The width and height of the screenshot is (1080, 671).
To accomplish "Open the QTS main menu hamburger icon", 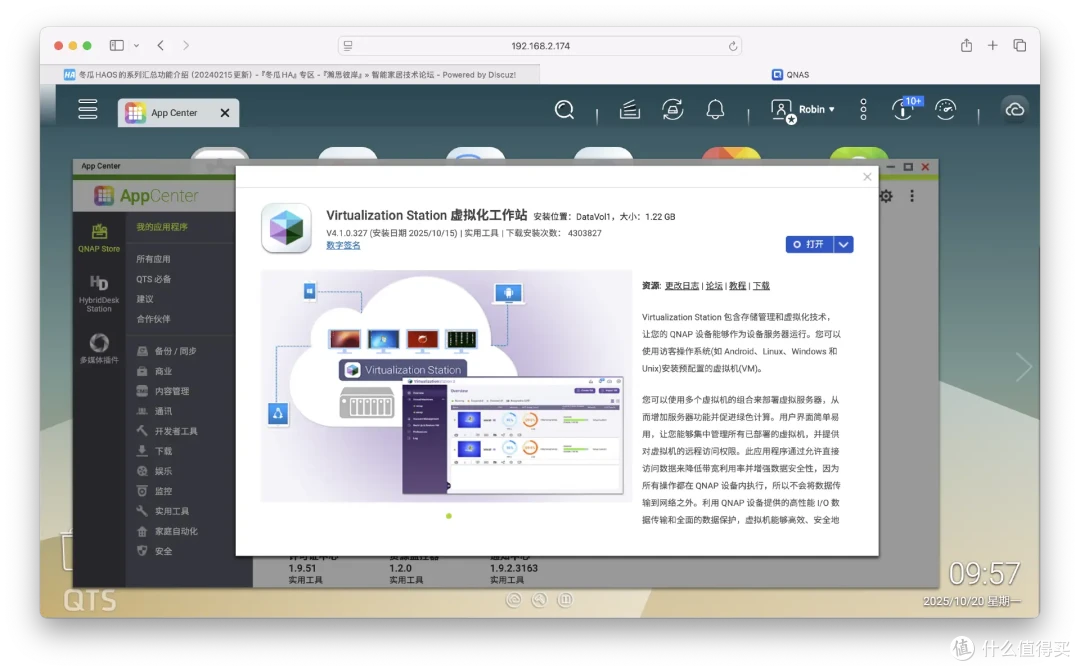I will [87, 110].
